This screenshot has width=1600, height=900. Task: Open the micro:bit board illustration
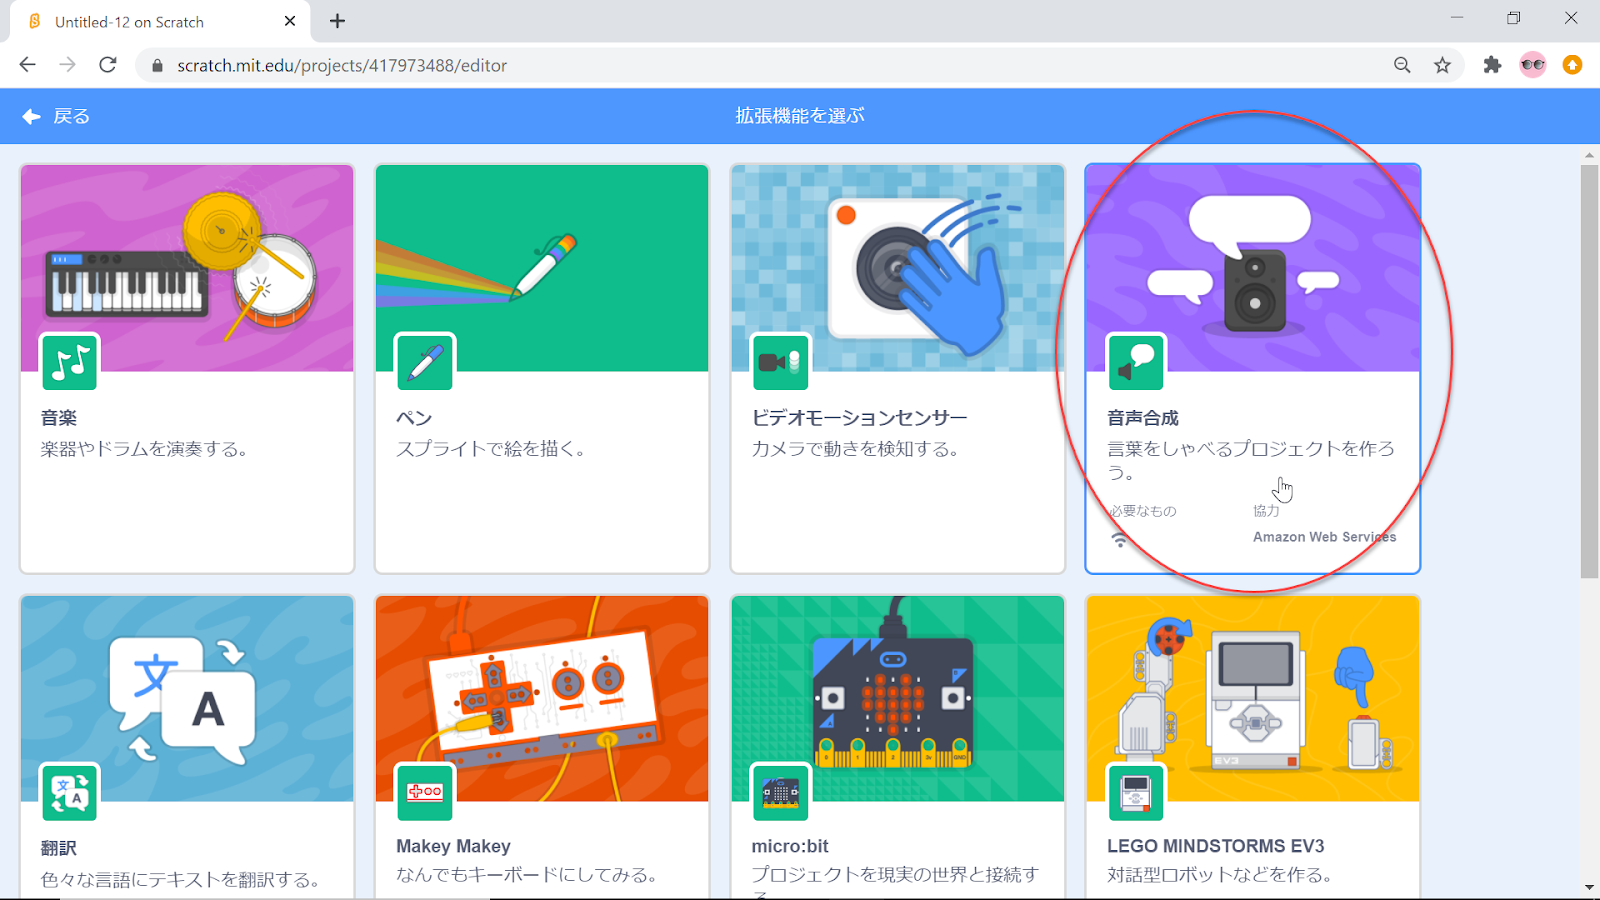[898, 699]
